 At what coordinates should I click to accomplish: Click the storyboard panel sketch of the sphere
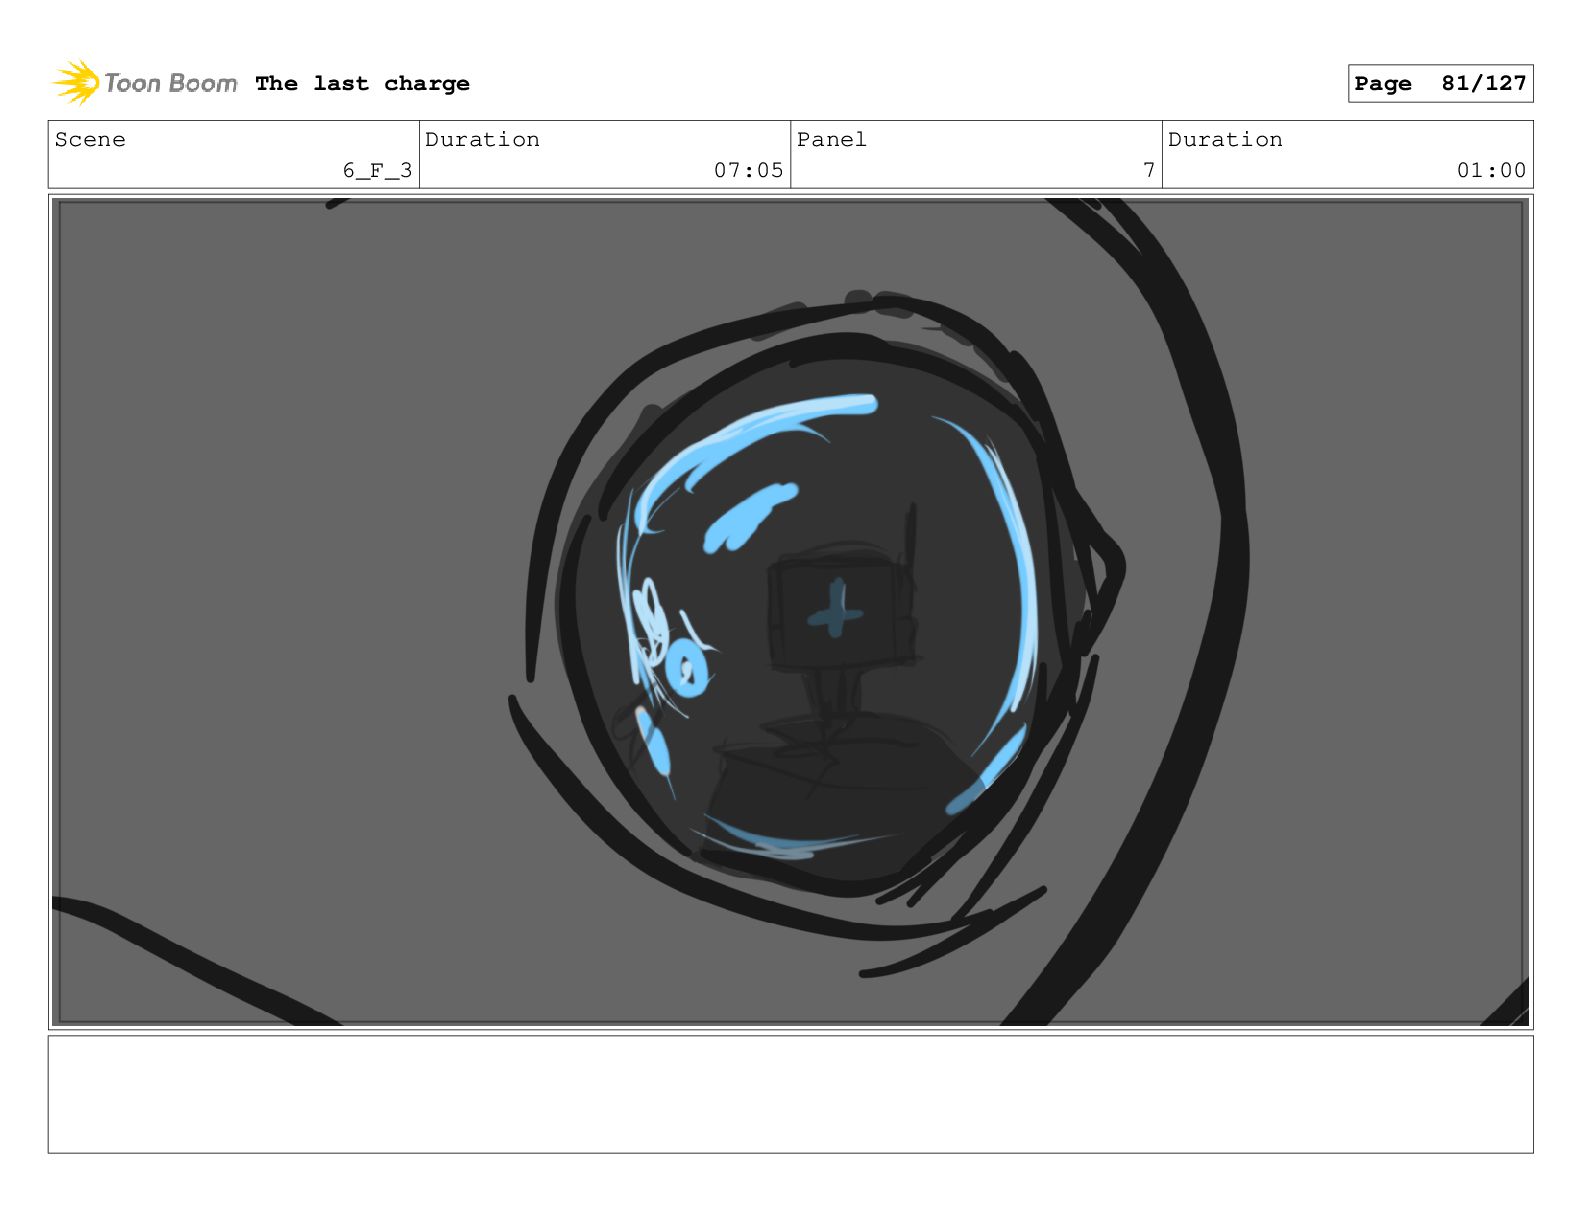pyautogui.click(x=790, y=612)
